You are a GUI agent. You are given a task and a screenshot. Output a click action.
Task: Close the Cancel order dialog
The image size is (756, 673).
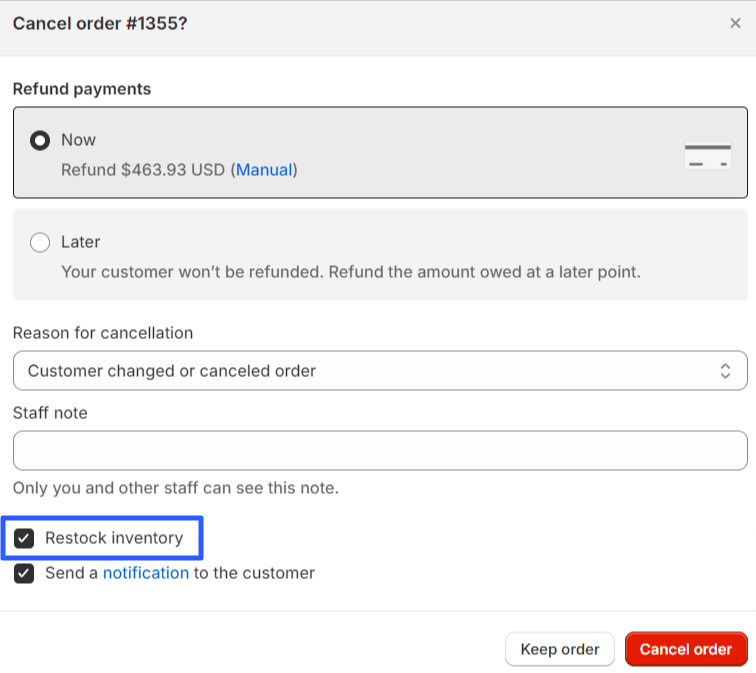click(735, 23)
